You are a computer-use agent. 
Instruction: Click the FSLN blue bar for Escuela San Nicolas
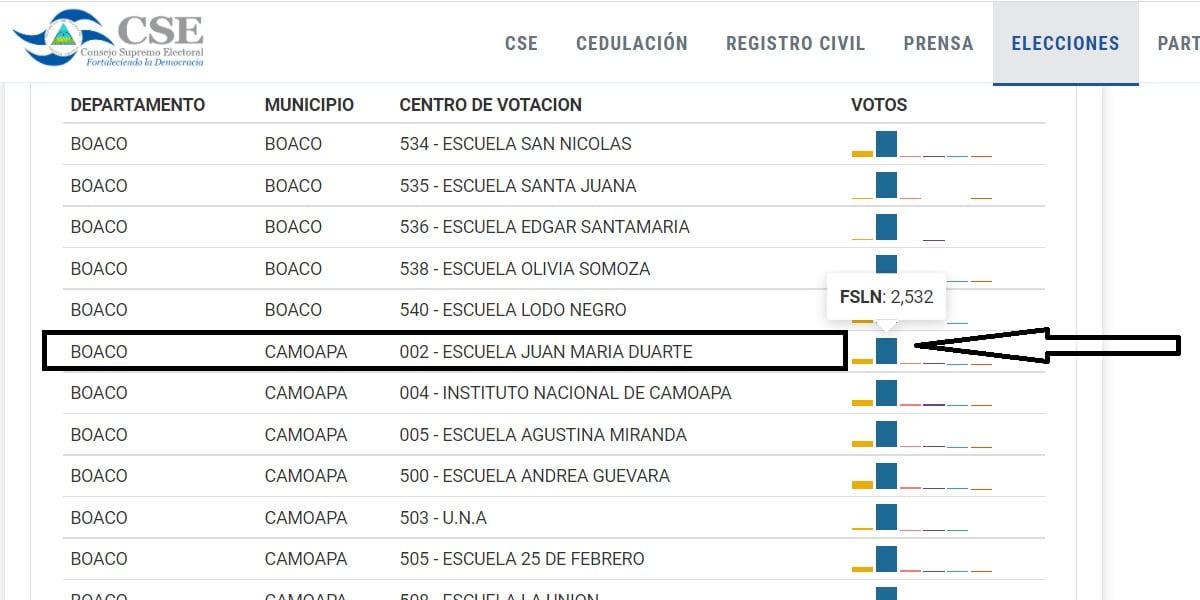(886, 144)
